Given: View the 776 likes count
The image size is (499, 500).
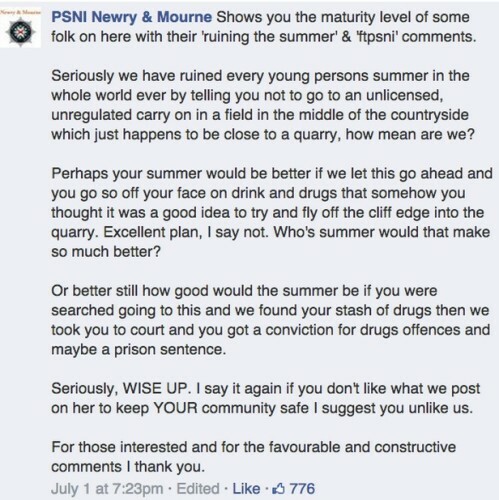Looking at the screenshot, I should [302, 489].
